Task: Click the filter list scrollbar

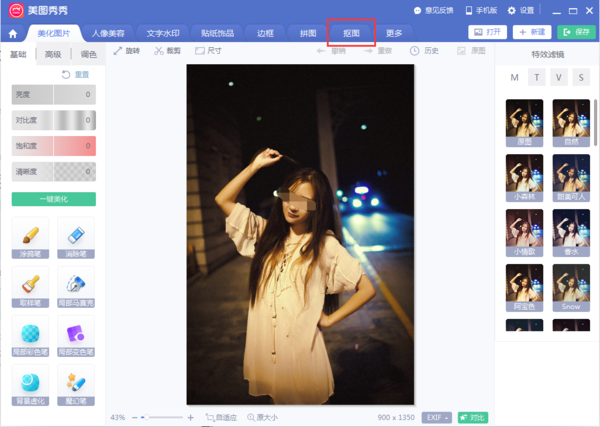Action: (x=595, y=122)
